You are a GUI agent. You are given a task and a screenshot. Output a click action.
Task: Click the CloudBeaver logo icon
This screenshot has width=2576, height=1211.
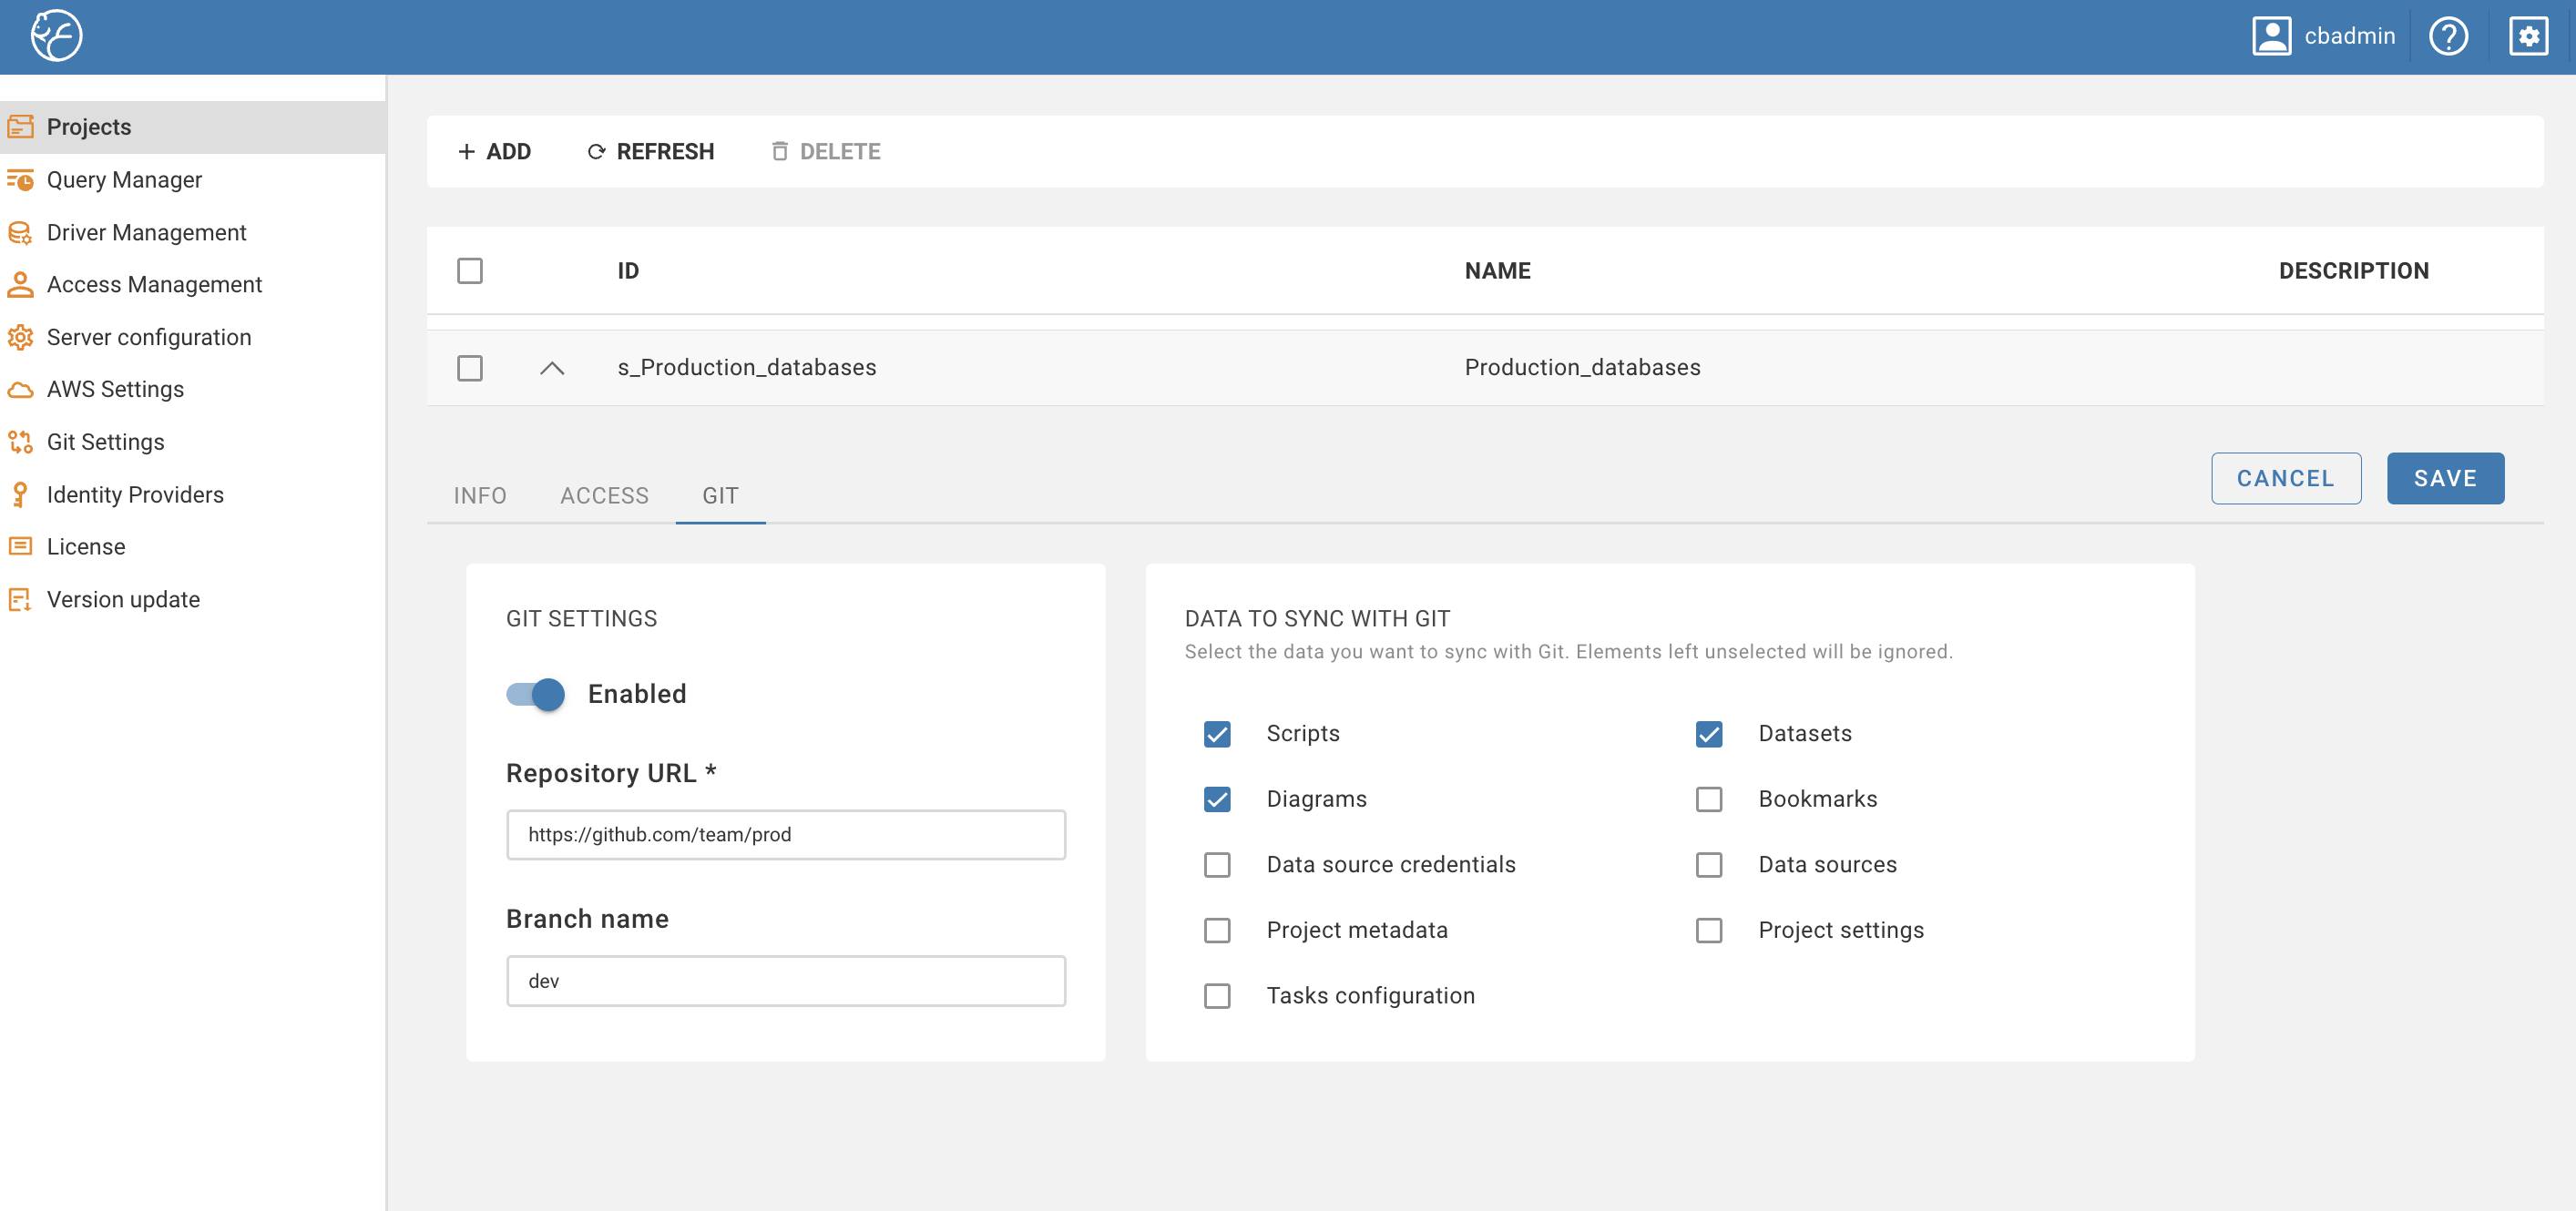pyautogui.click(x=56, y=36)
